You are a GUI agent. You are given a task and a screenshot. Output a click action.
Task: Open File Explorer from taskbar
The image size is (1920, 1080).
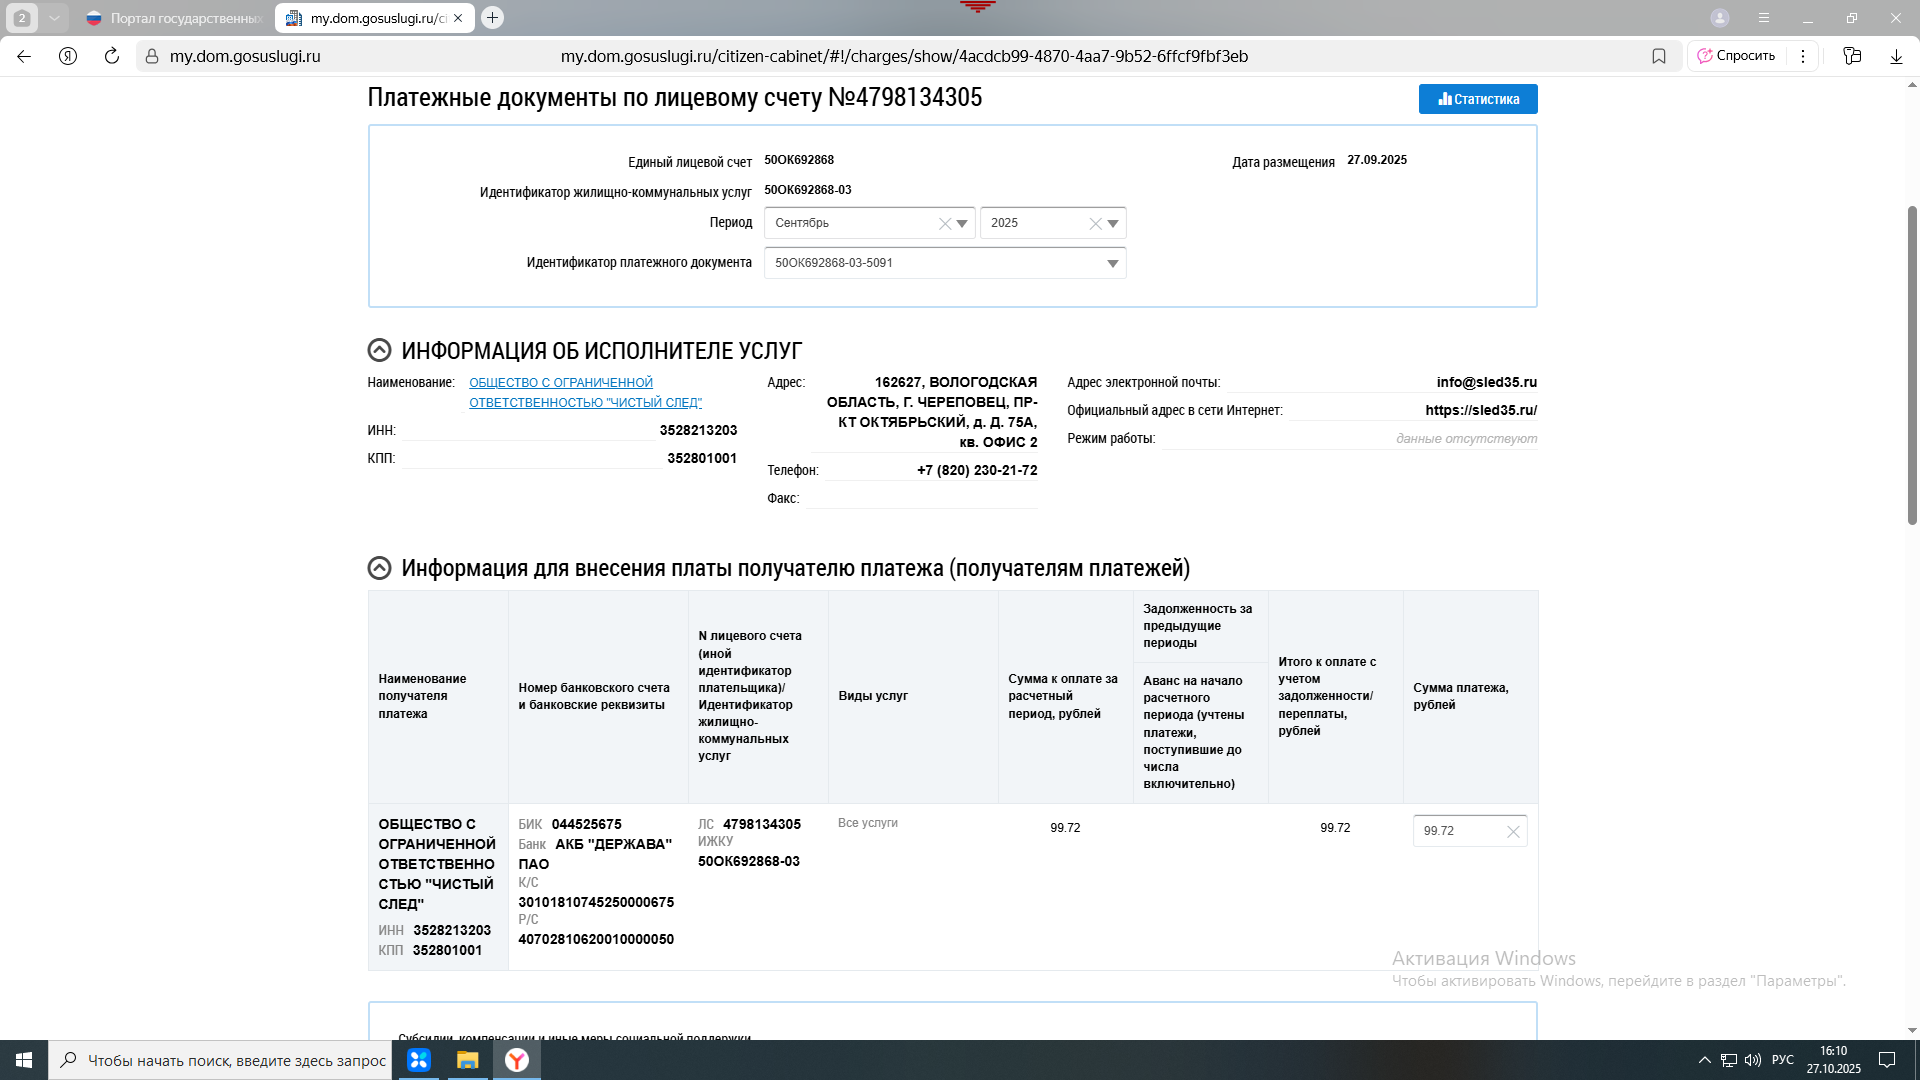tap(467, 1060)
